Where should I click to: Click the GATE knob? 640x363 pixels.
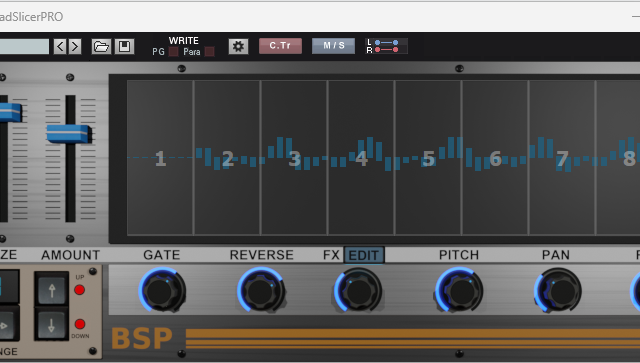click(162, 290)
